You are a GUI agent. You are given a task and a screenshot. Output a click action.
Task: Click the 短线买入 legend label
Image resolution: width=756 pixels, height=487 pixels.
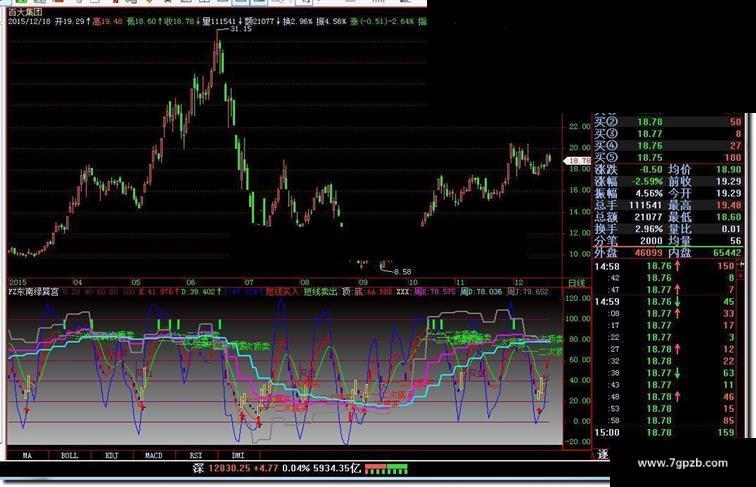point(283,292)
